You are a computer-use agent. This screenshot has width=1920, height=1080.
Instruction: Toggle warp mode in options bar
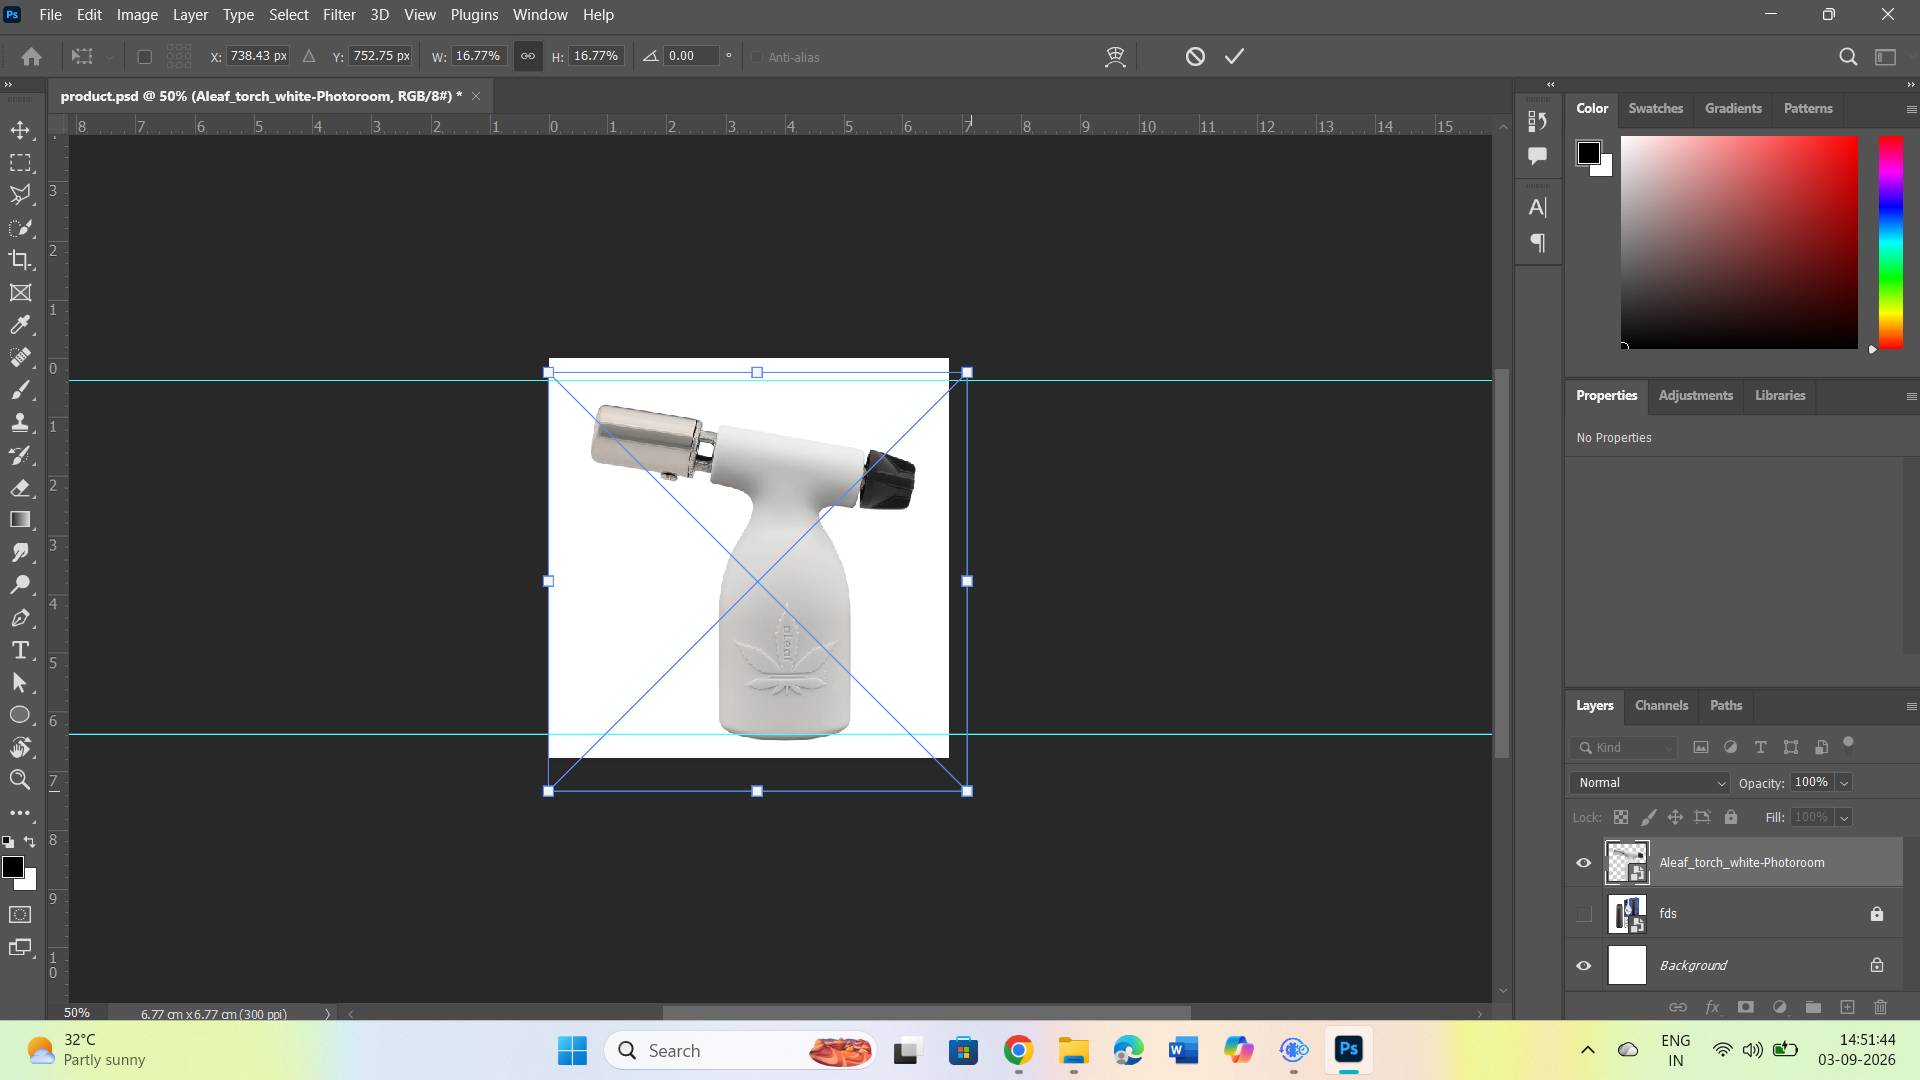pyautogui.click(x=1115, y=57)
